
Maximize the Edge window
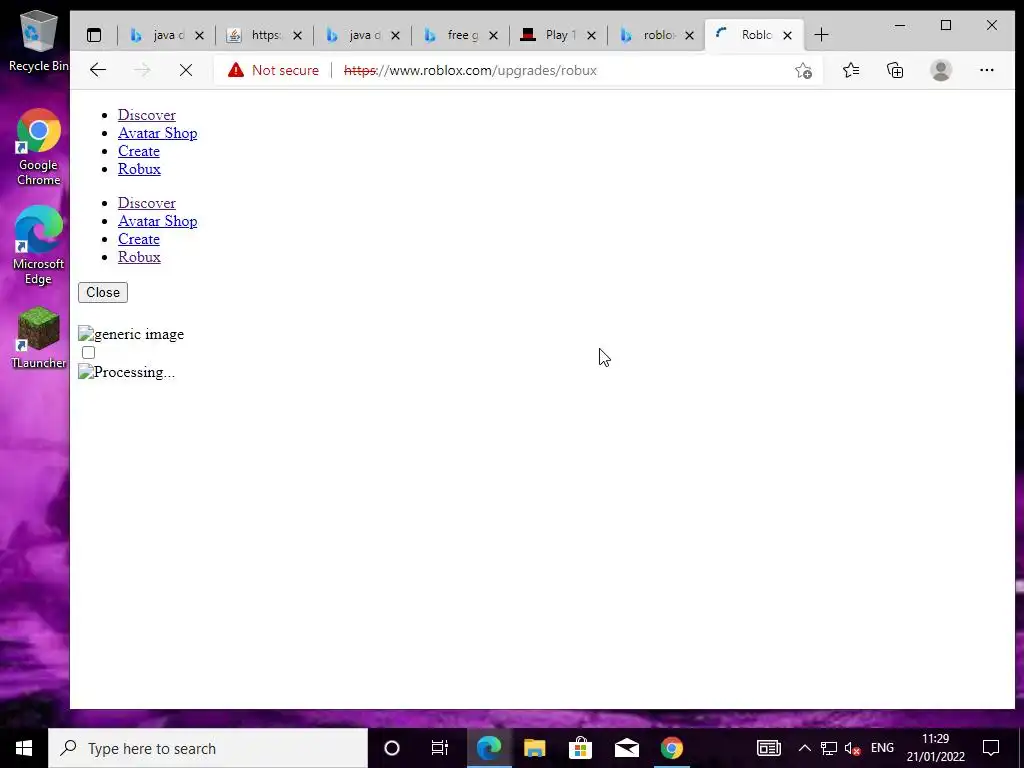[946, 25]
